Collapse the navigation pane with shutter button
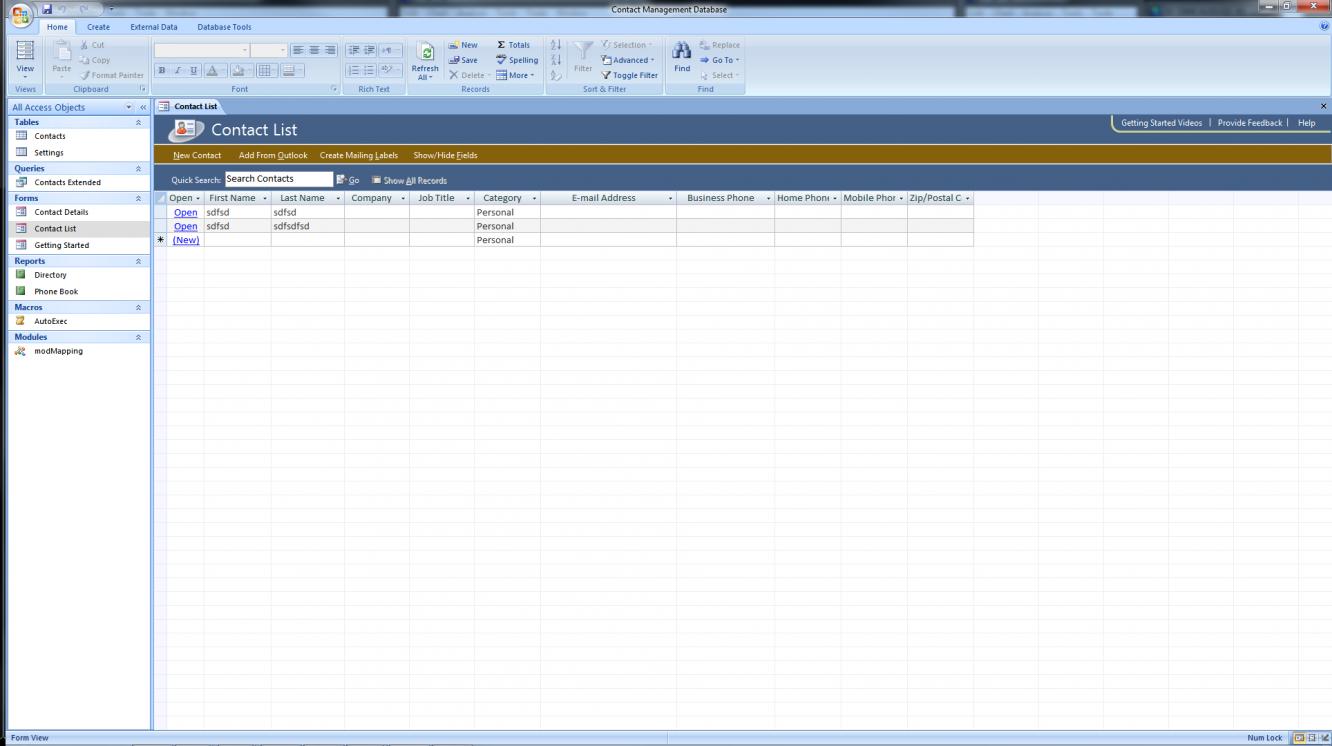The width and height of the screenshot is (1332, 746). click(x=142, y=107)
